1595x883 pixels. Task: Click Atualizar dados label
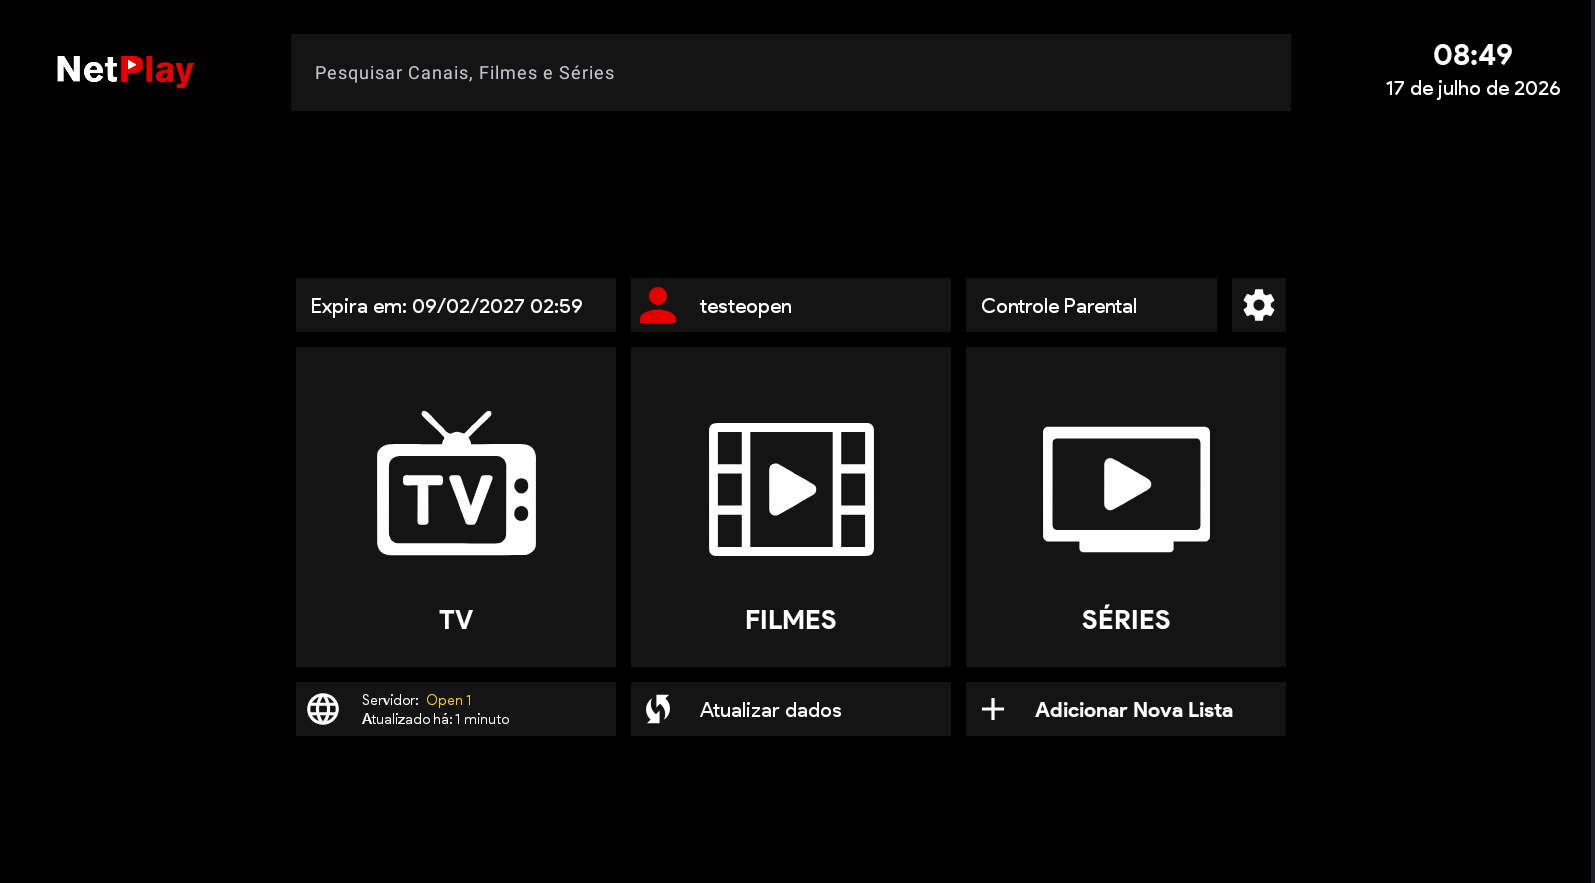click(x=771, y=710)
